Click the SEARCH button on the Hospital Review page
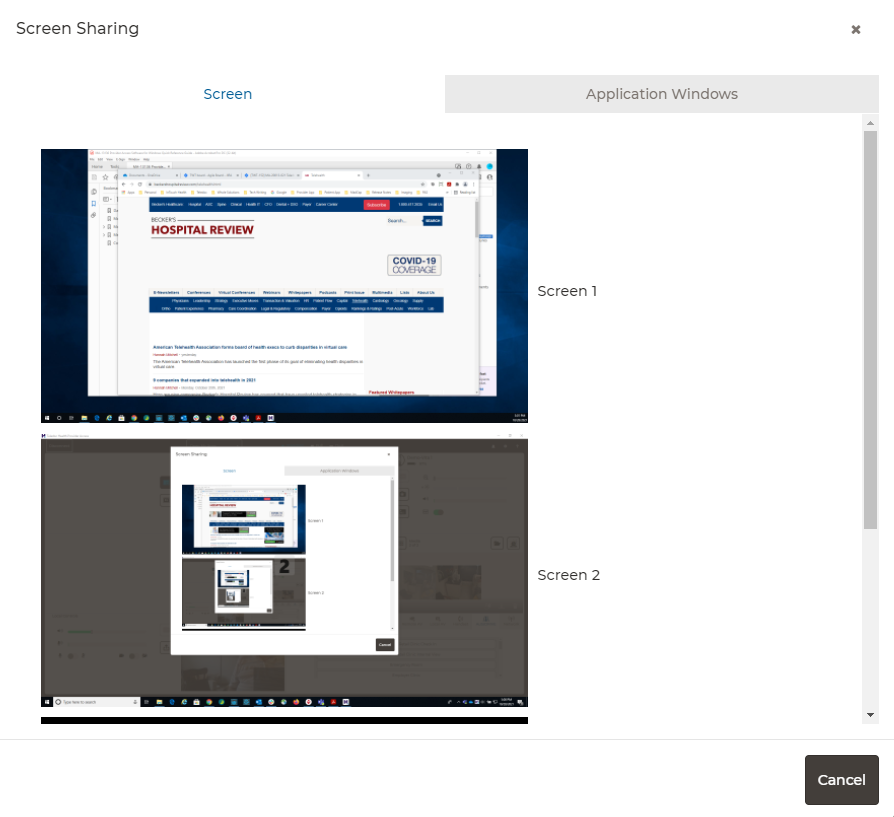894x817 pixels. (x=433, y=221)
